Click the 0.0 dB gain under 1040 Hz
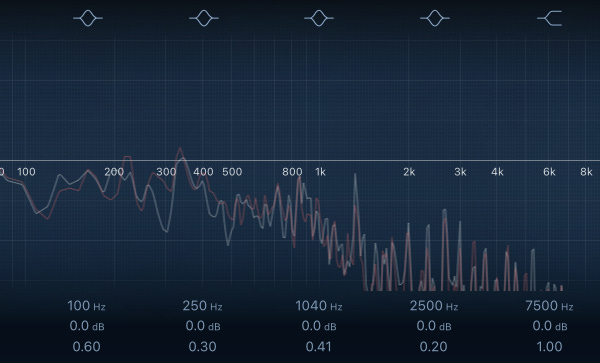This screenshot has height=363, width=600. coord(319,326)
